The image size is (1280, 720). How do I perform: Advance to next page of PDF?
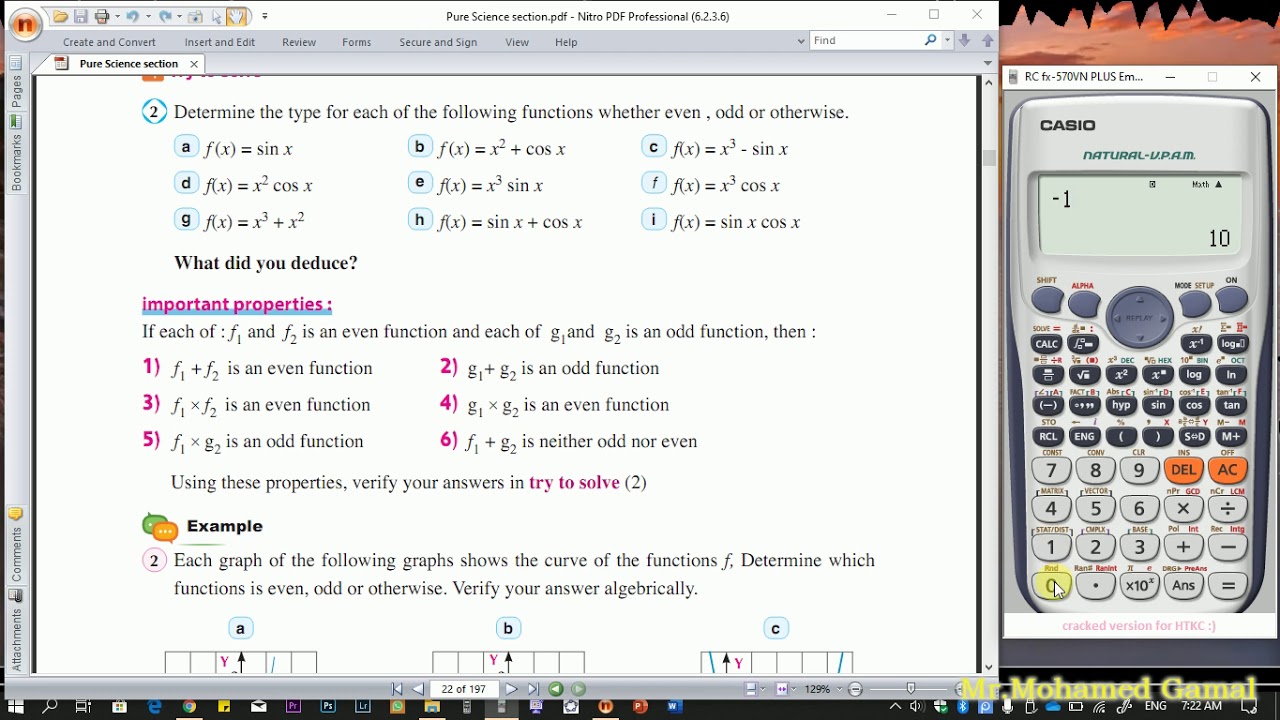pyautogui.click(x=511, y=689)
